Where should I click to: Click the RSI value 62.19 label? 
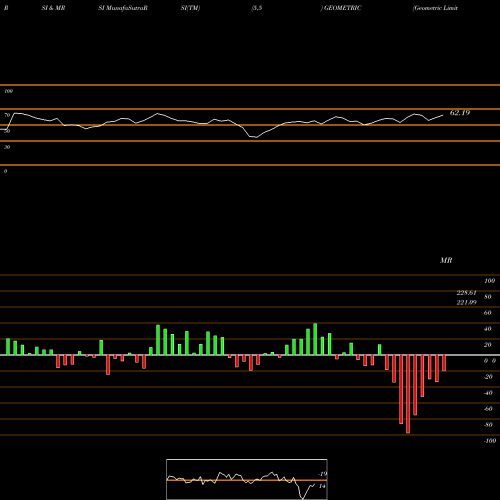click(x=460, y=113)
